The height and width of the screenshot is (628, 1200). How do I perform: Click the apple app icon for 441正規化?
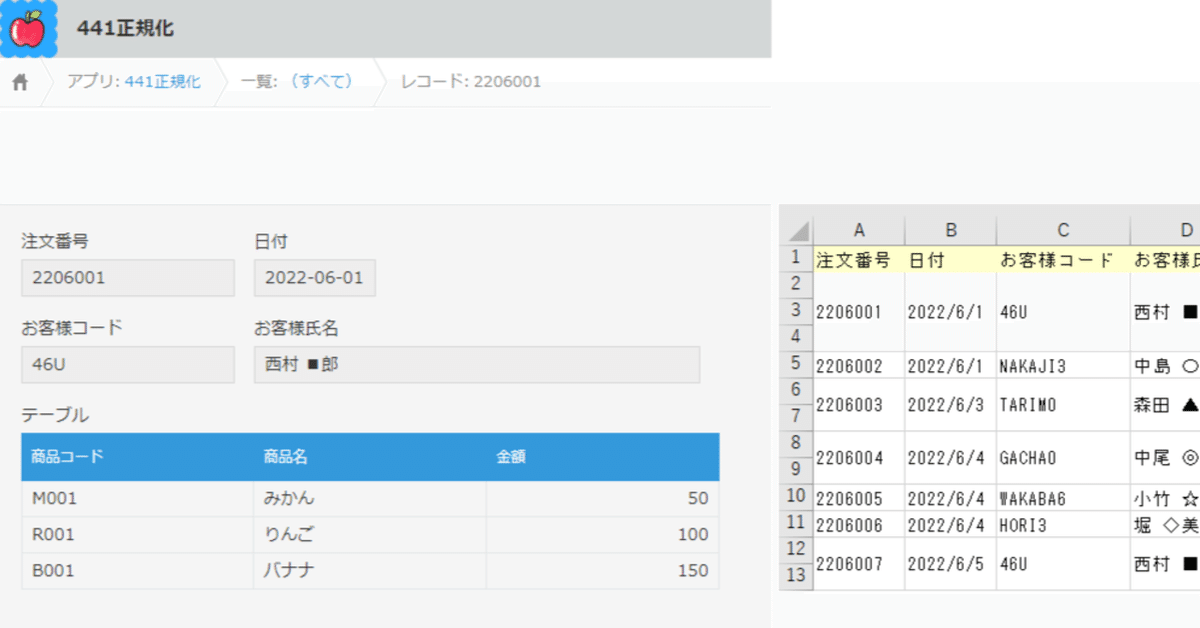(32, 30)
